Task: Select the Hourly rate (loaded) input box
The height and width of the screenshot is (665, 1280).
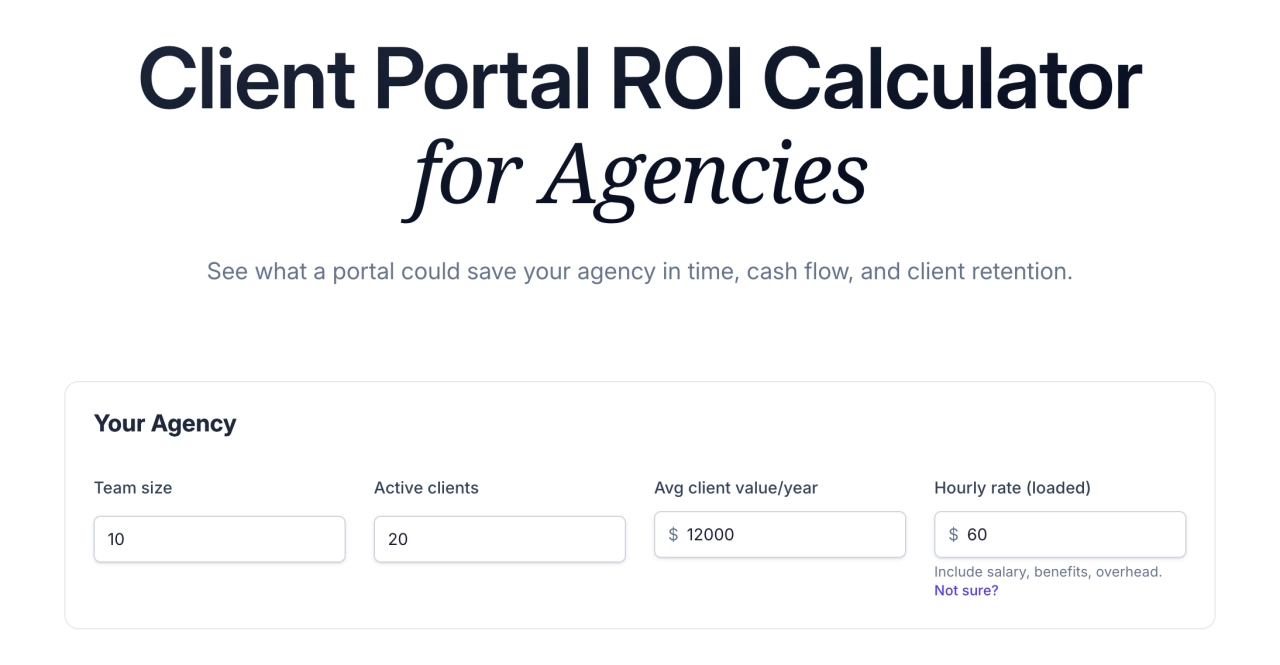Action: click(x=1070, y=535)
